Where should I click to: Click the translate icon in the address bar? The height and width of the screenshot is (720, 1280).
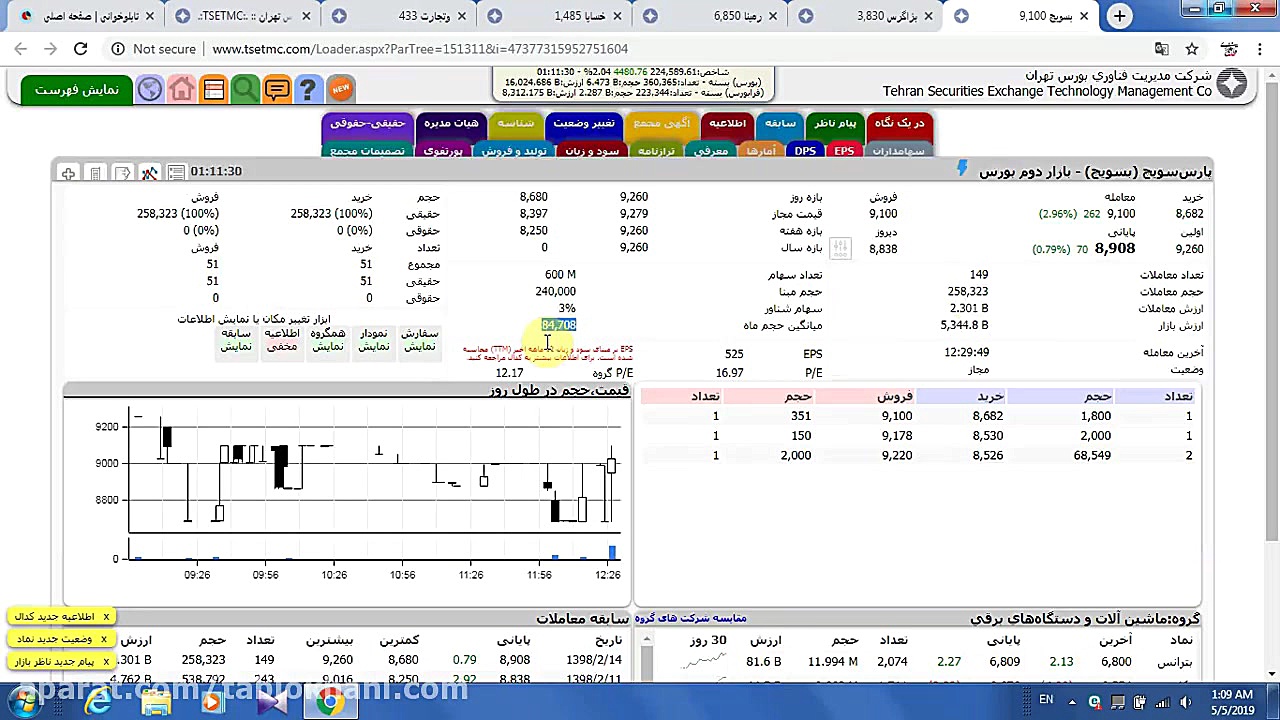coord(1161,48)
